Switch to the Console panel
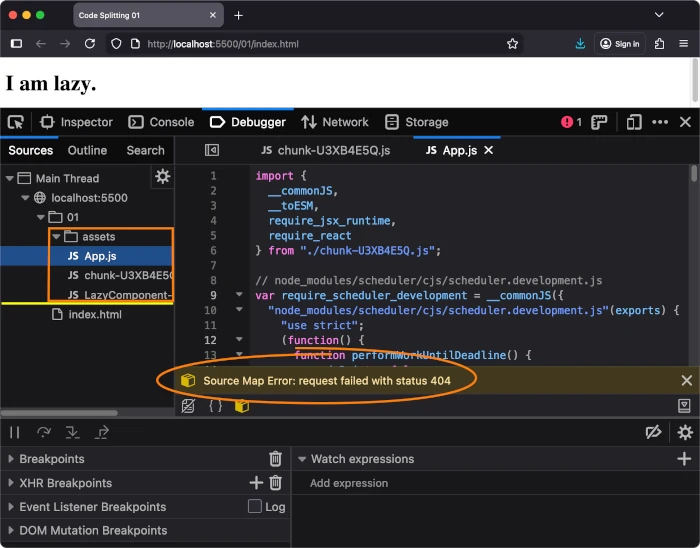The width and height of the screenshot is (700, 548). pyautogui.click(x=161, y=122)
